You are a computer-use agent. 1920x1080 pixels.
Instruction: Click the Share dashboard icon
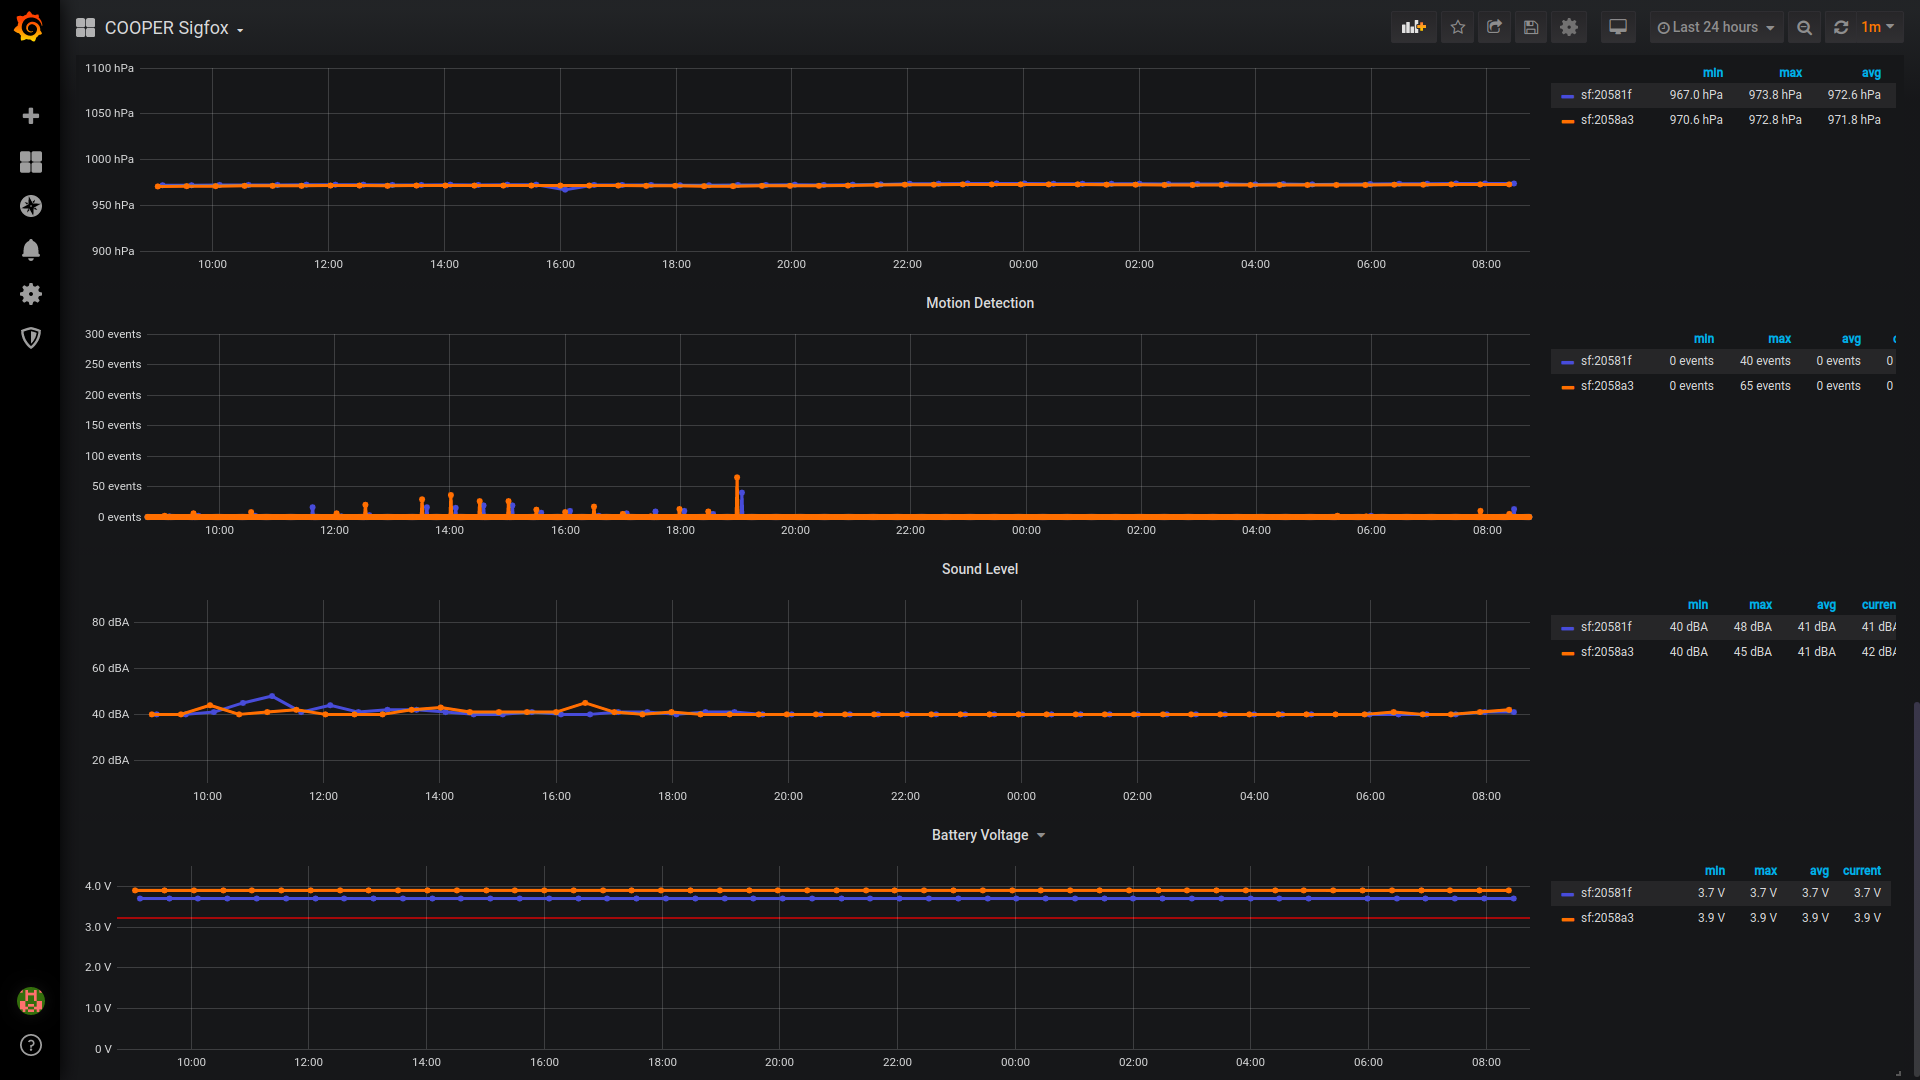(1494, 27)
